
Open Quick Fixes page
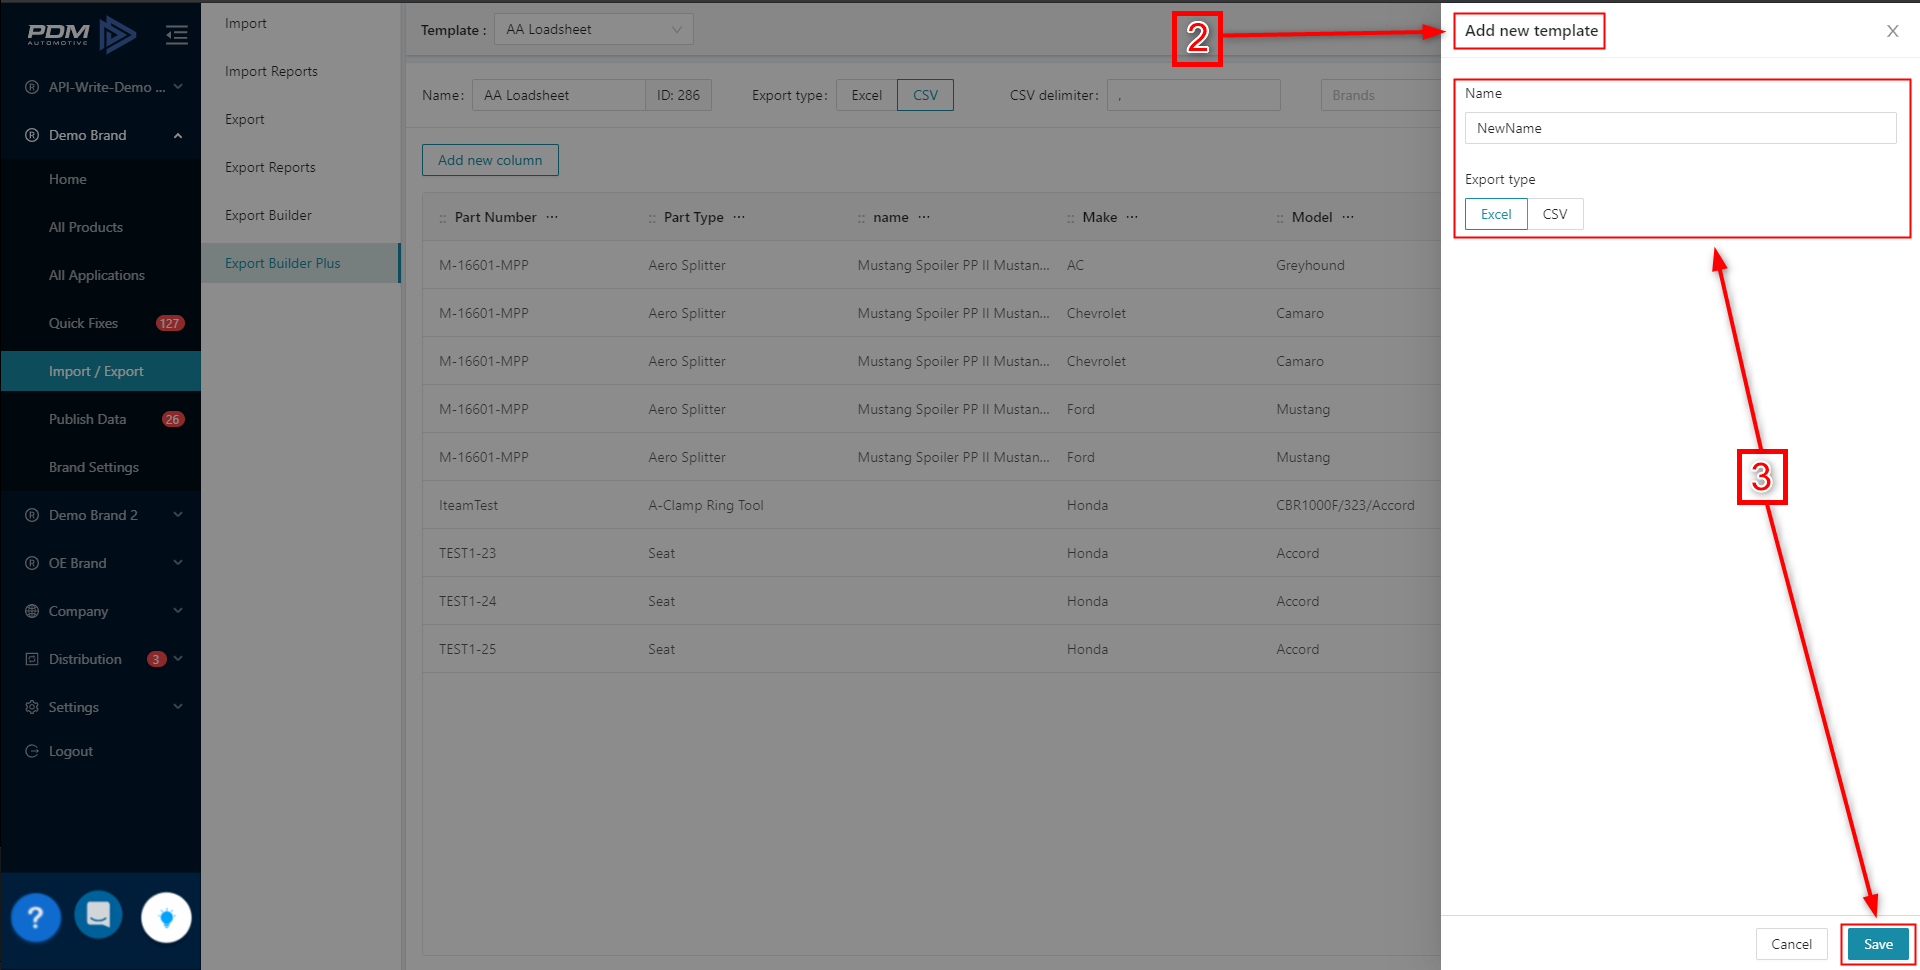coord(83,323)
